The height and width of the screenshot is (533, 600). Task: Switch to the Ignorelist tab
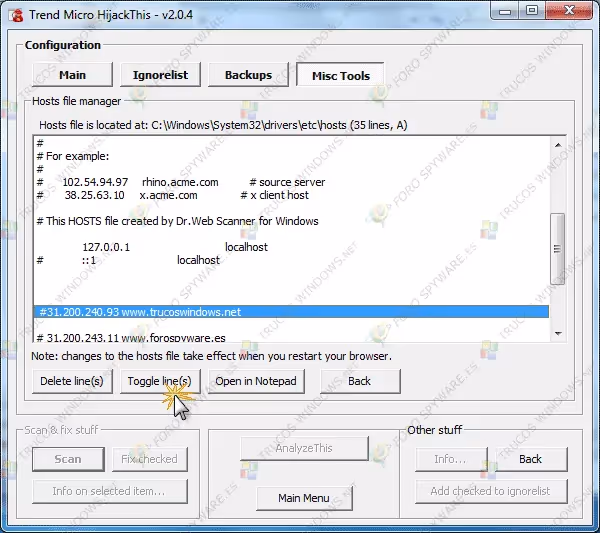[160, 75]
